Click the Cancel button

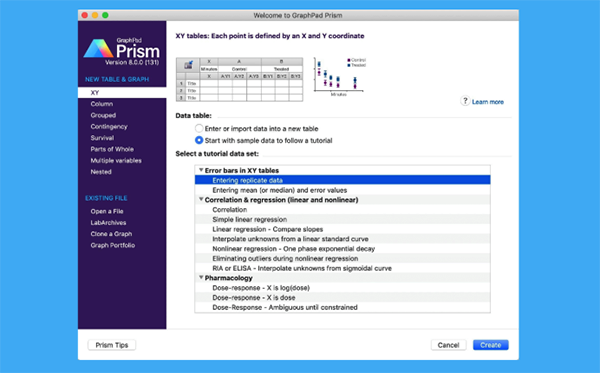pyautogui.click(x=448, y=345)
